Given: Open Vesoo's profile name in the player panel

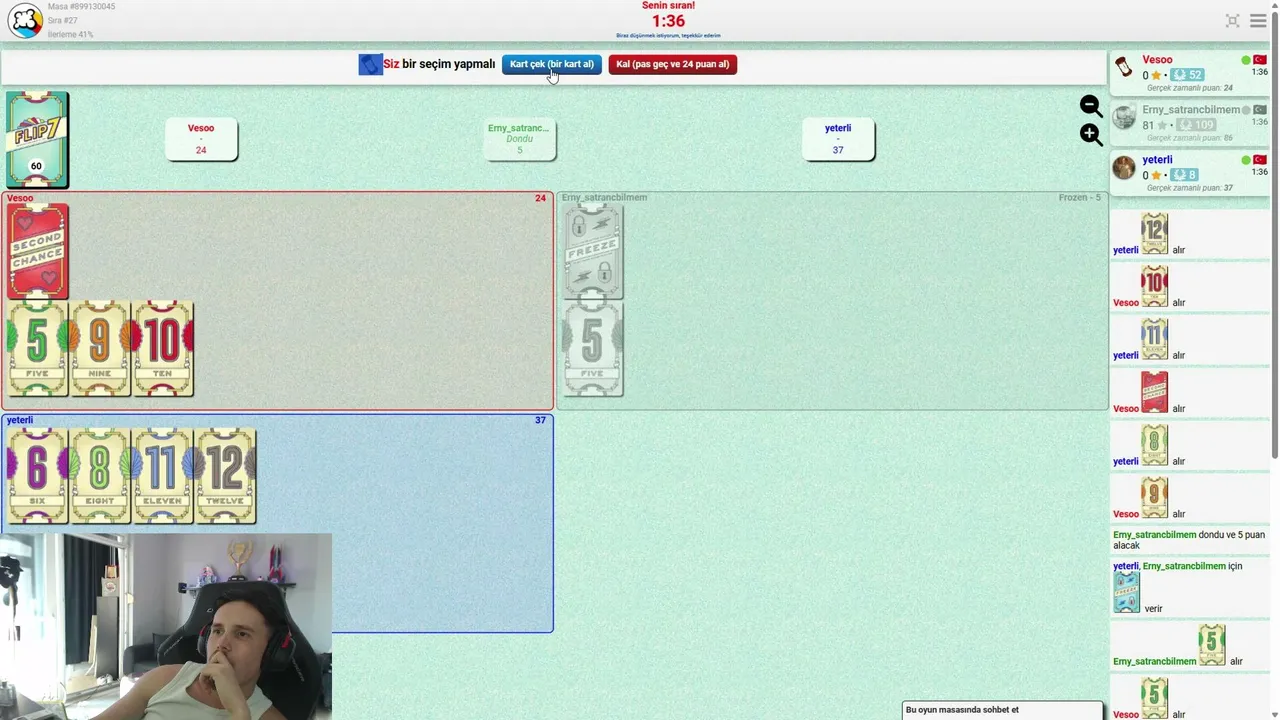Looking at the screenshot, I should 1157,60.
